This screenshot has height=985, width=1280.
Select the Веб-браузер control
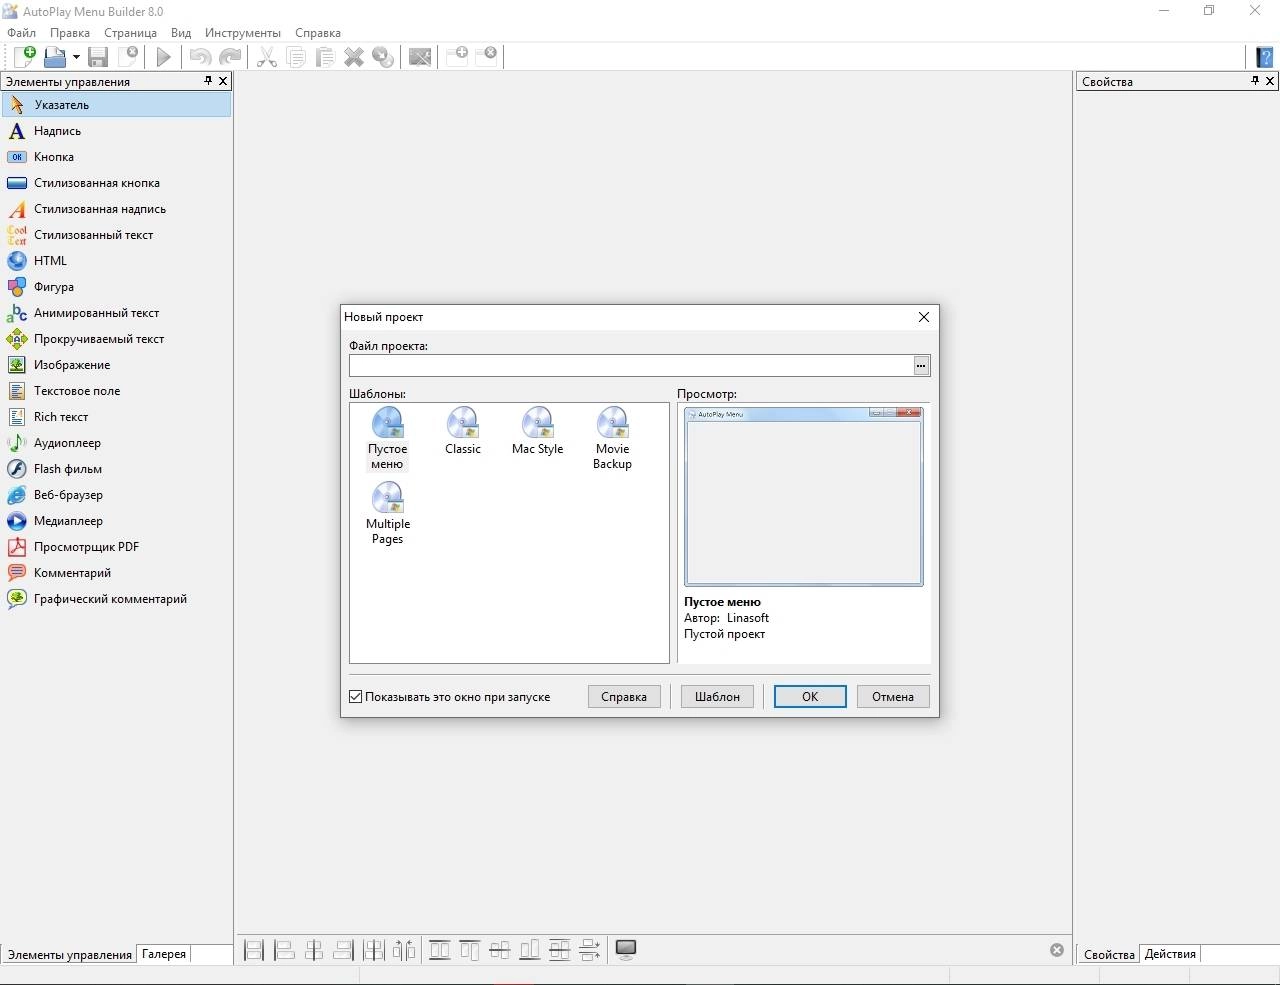[x=116, y=495]
